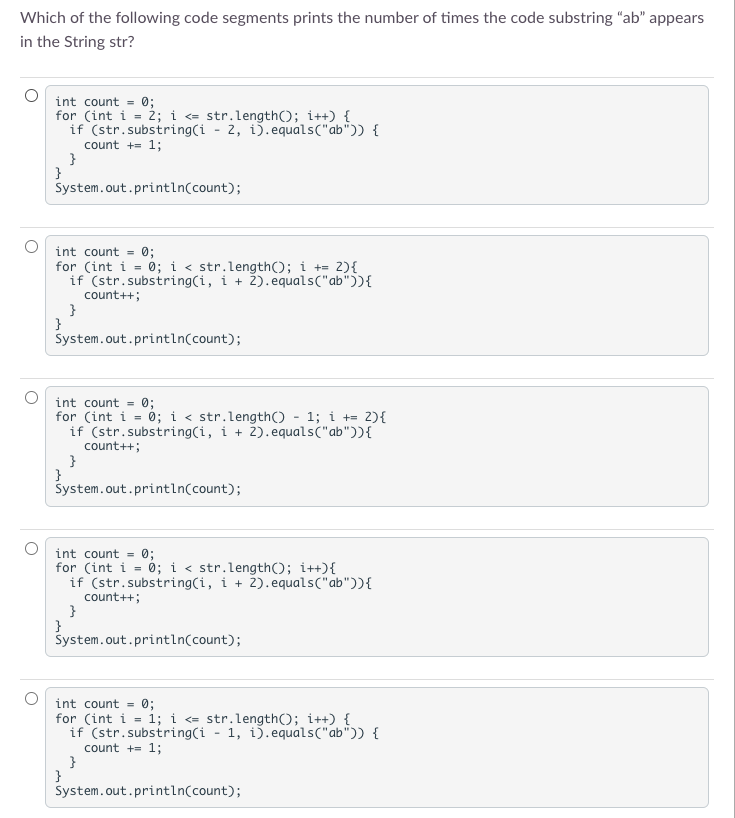Click the code segment using "substring(i - 1, i)"
735x818 pixels.
pos(376,747)
